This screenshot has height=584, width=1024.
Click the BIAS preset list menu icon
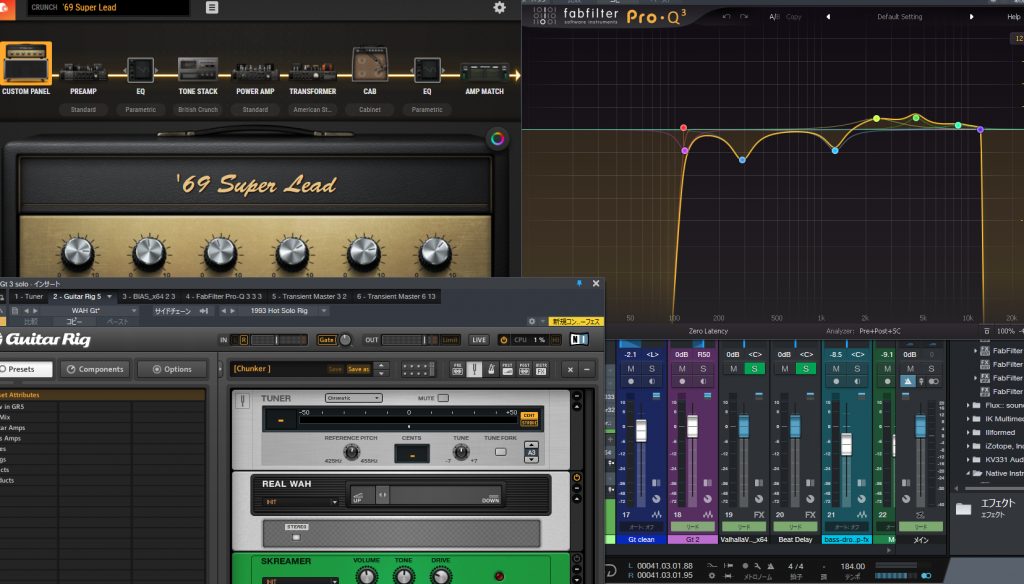[212, 8]
